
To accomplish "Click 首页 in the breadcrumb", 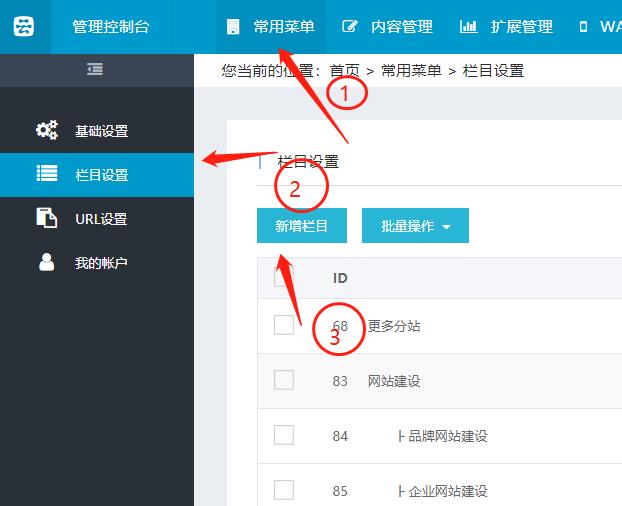I will pyautogui.click(x=345, y=71).
